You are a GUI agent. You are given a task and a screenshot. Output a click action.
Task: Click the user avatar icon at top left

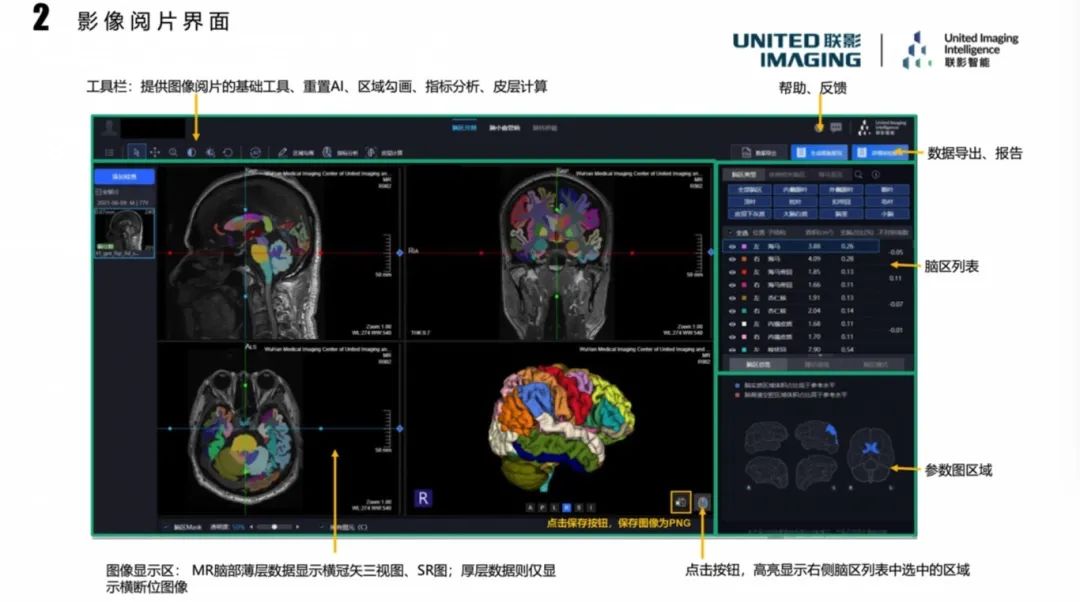click(109, 127)
